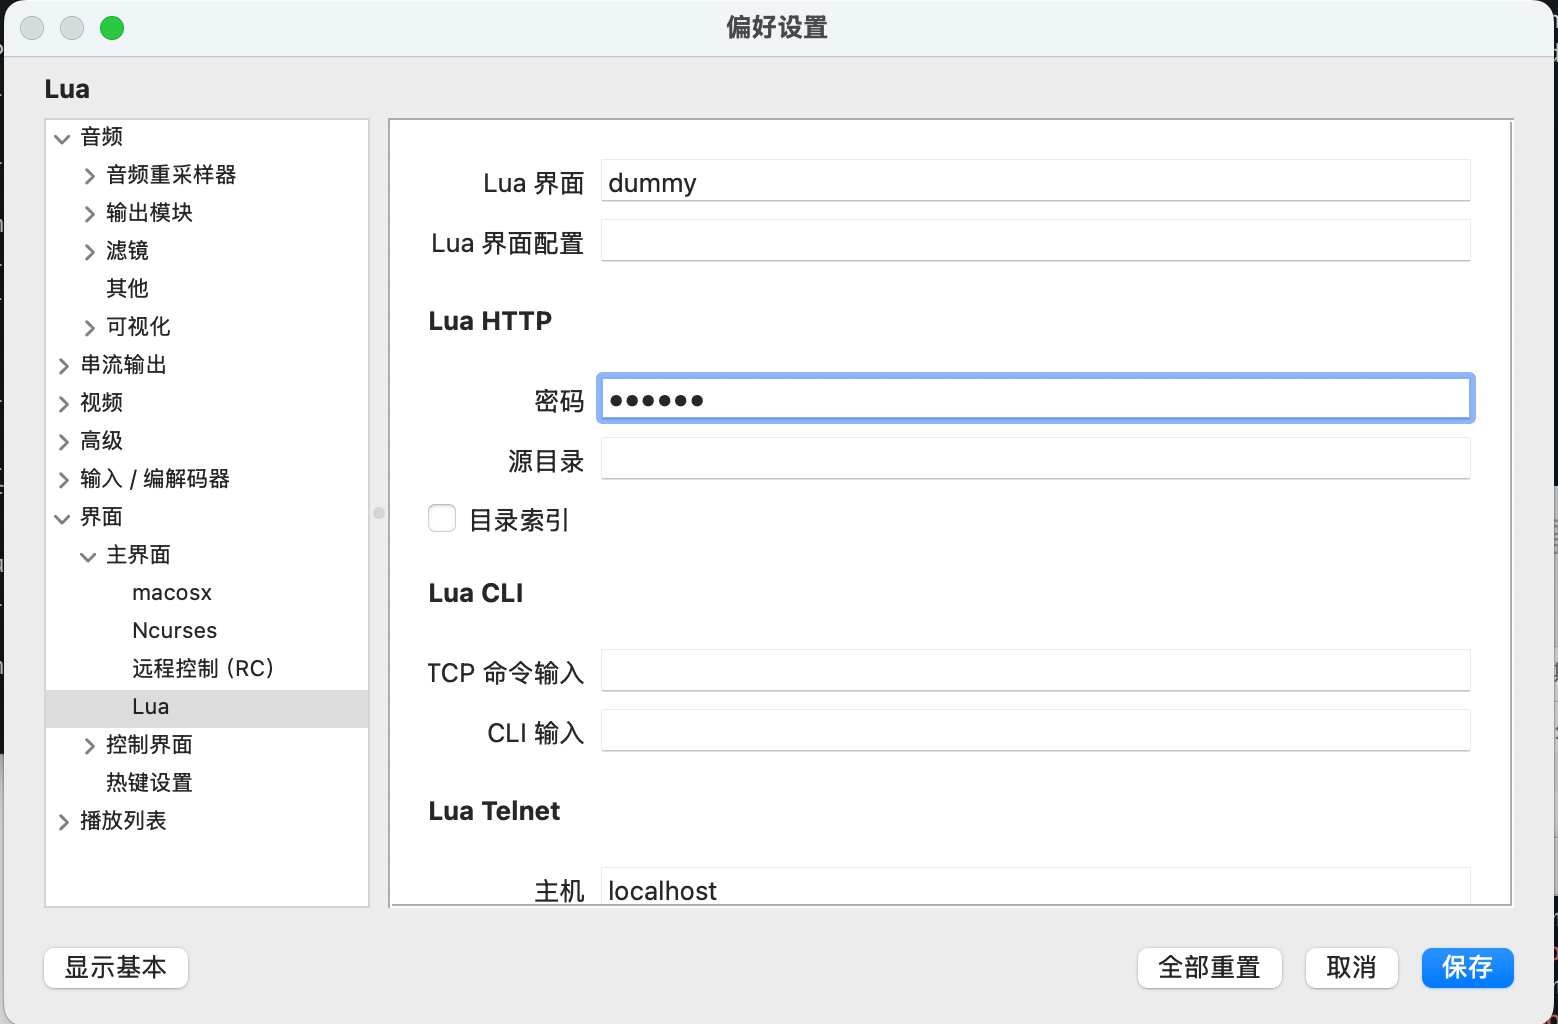
Task: Expand the 串流输出 section
Action: coord(63,365)
